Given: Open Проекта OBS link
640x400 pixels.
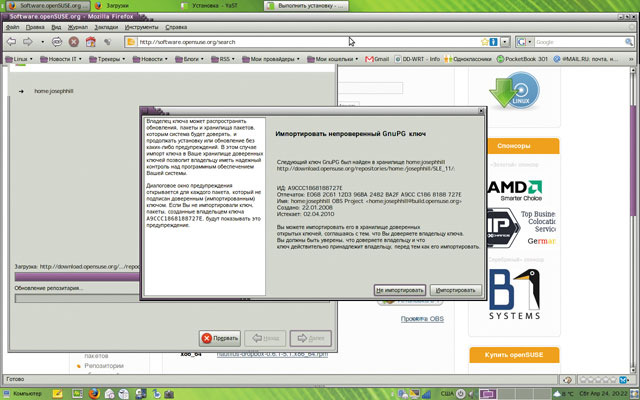Looking at the screenshot, I should point(422,319).
